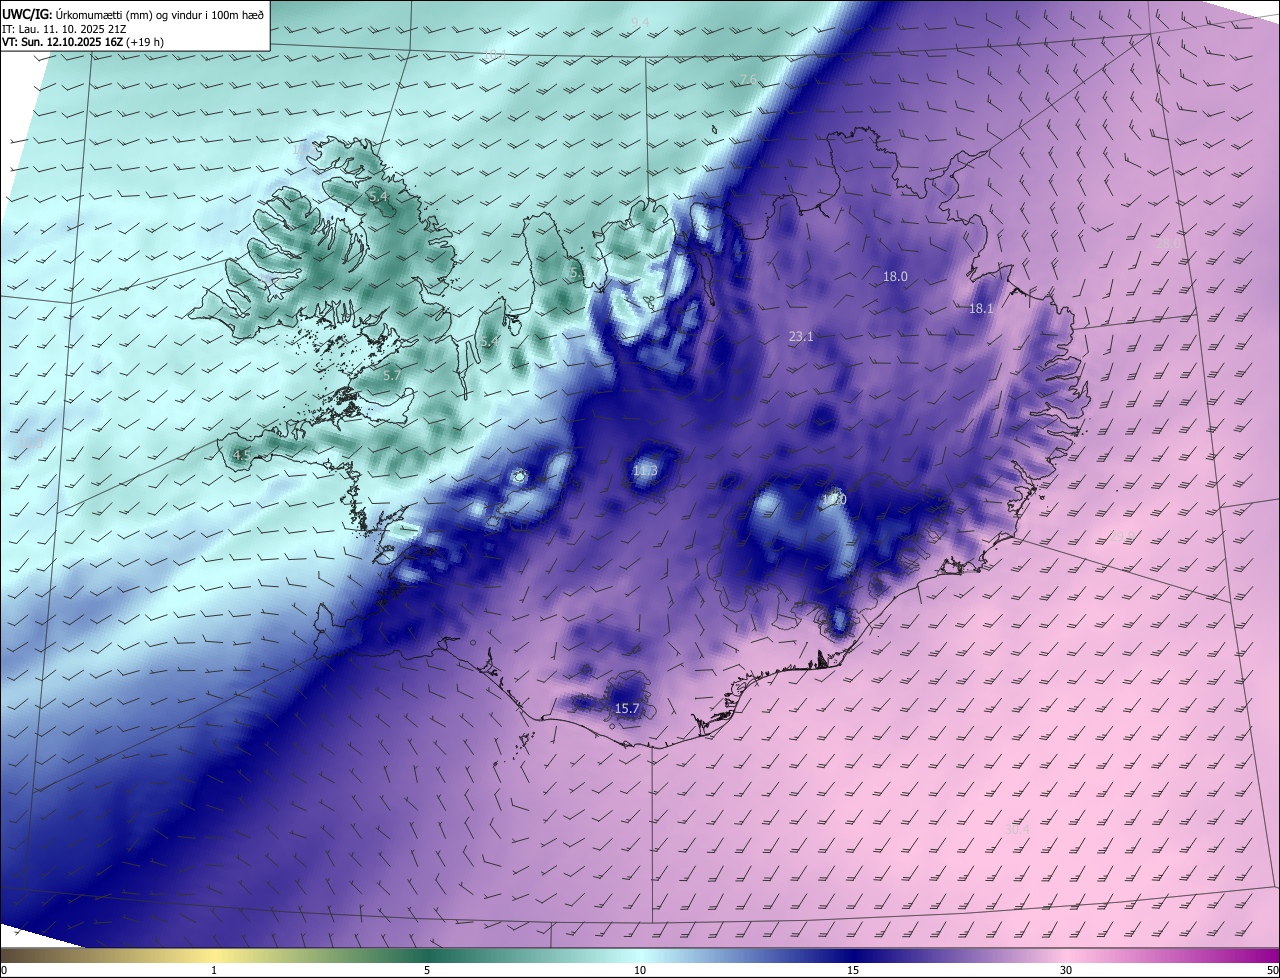
Task: Pick the 30.4 value over the southeast ocean
Action: (1017, 829)
